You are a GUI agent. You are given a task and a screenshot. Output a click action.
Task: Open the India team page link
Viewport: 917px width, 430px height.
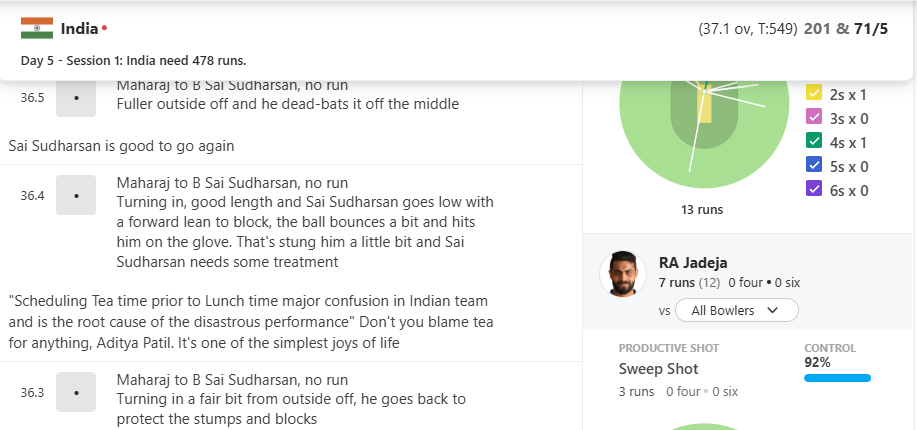pos(79,28)
